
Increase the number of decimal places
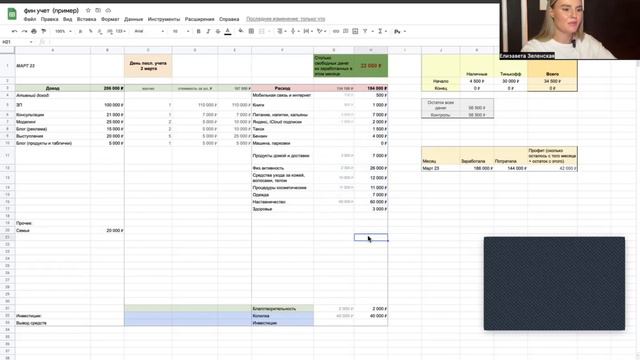pyautogui.click(x=110, y=31)
